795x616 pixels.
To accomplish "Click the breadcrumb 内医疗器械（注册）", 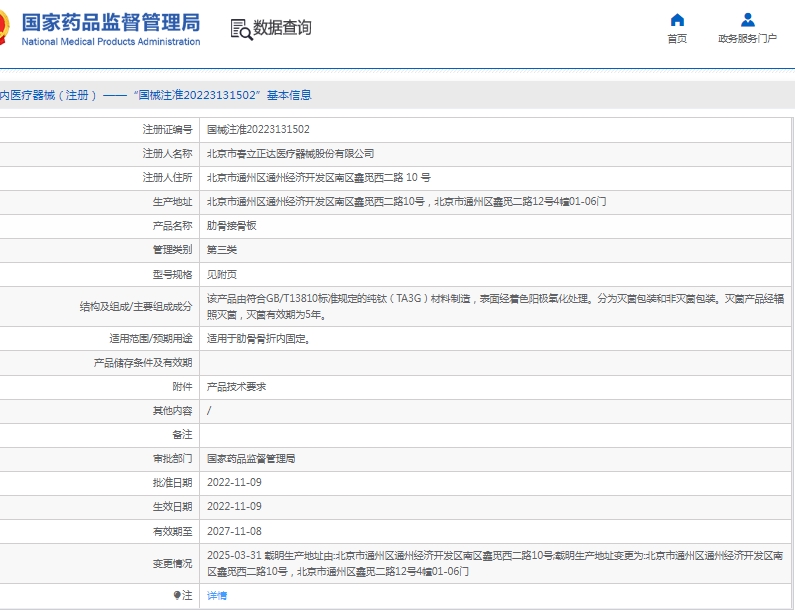I will click(48, 95).
